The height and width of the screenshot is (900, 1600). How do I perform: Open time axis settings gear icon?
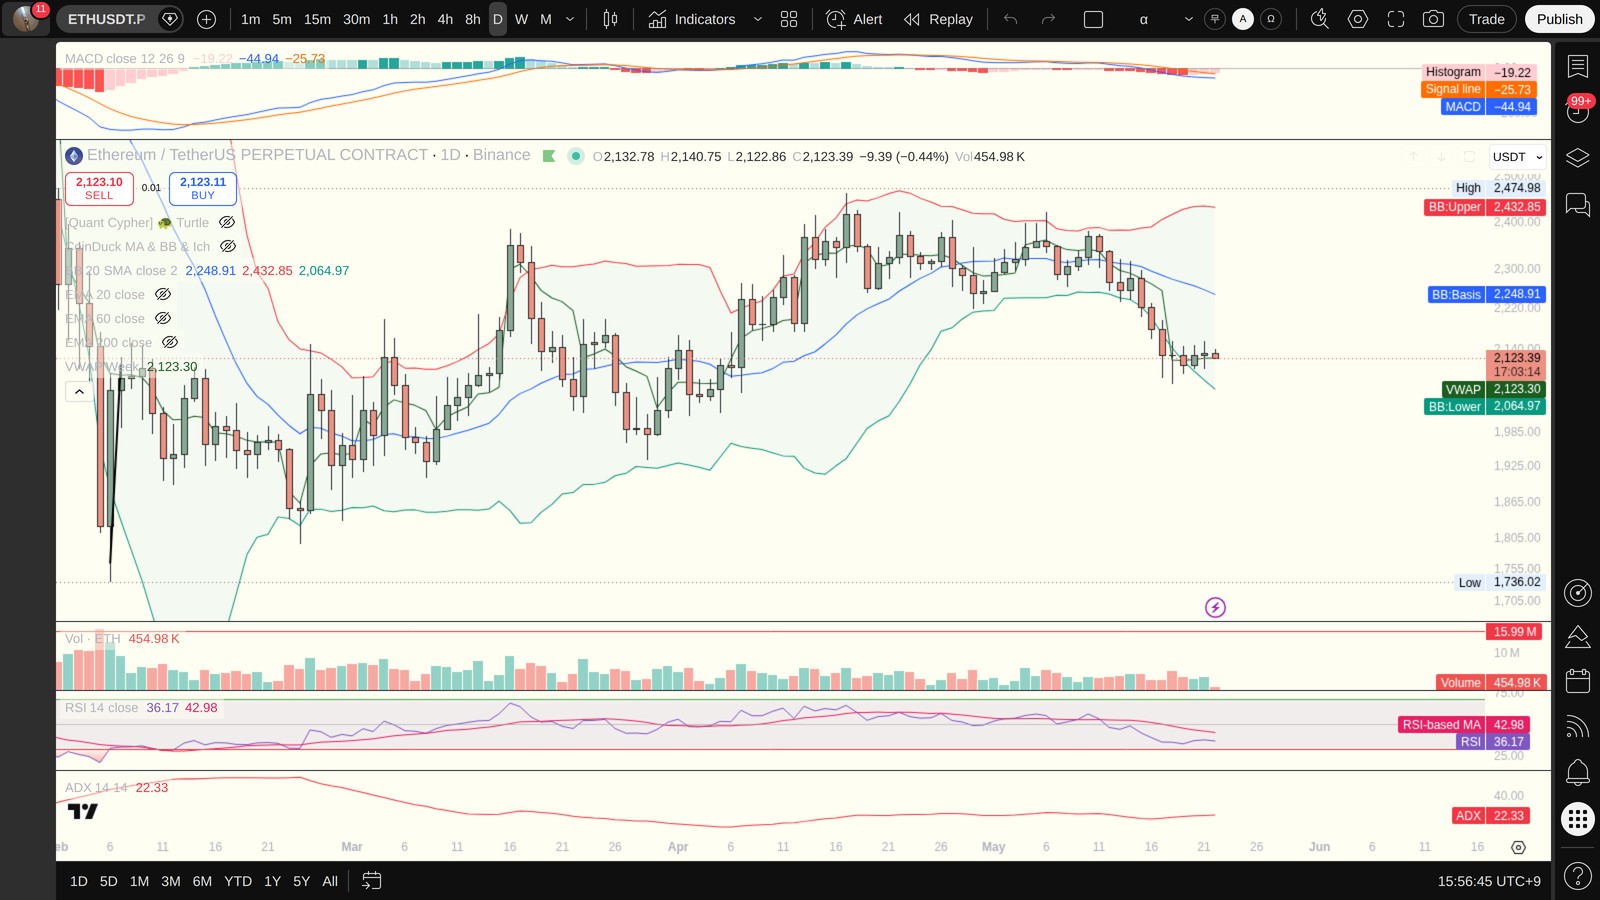point(1518,847)
